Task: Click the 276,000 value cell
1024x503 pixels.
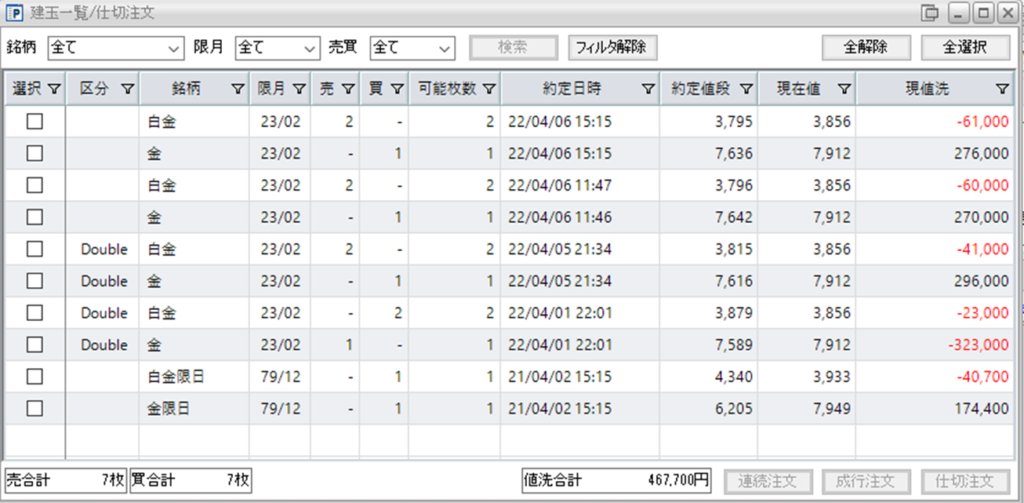Action: point(935,154)
